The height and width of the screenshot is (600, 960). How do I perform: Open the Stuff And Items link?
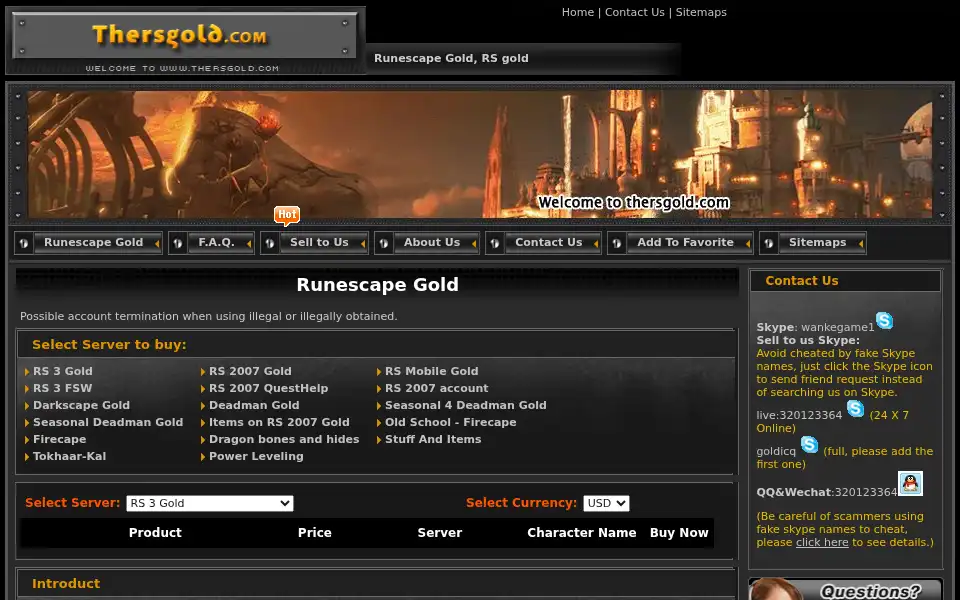pyautogui.click(x=433, y=440)
